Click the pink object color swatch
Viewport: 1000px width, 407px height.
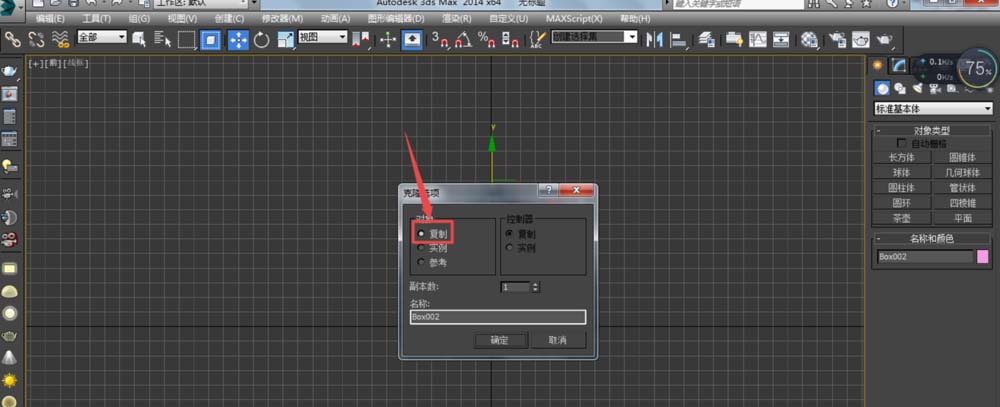[983, 257]
